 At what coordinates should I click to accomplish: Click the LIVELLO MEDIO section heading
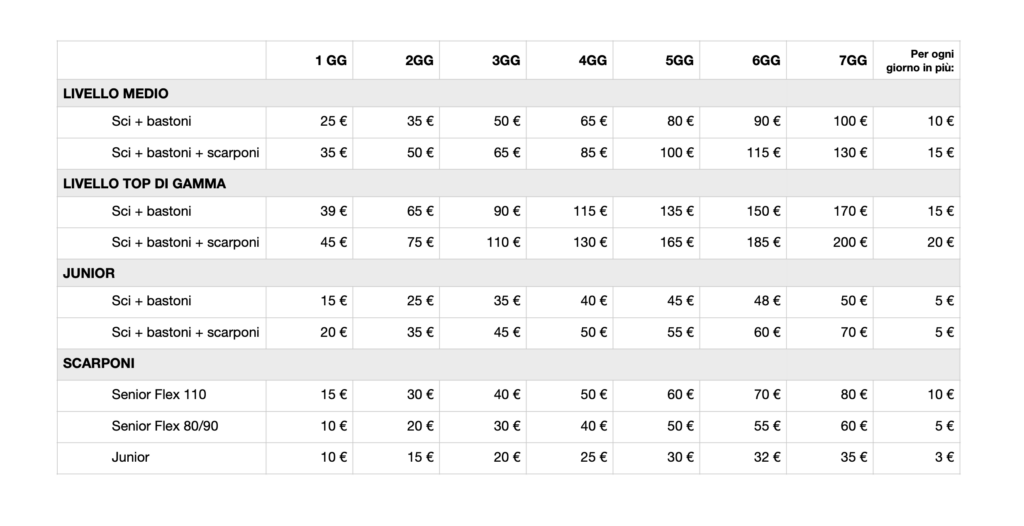pyautogui.click(x=116, y=93)
